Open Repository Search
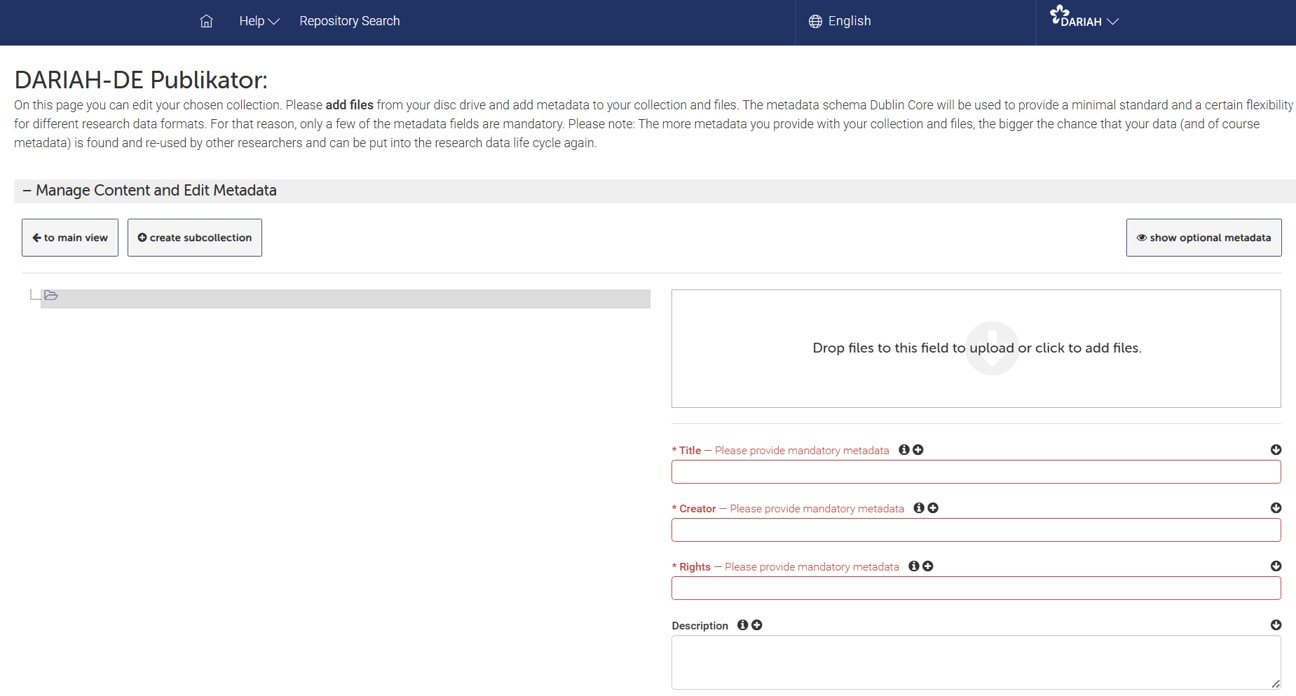 [349, 21]
